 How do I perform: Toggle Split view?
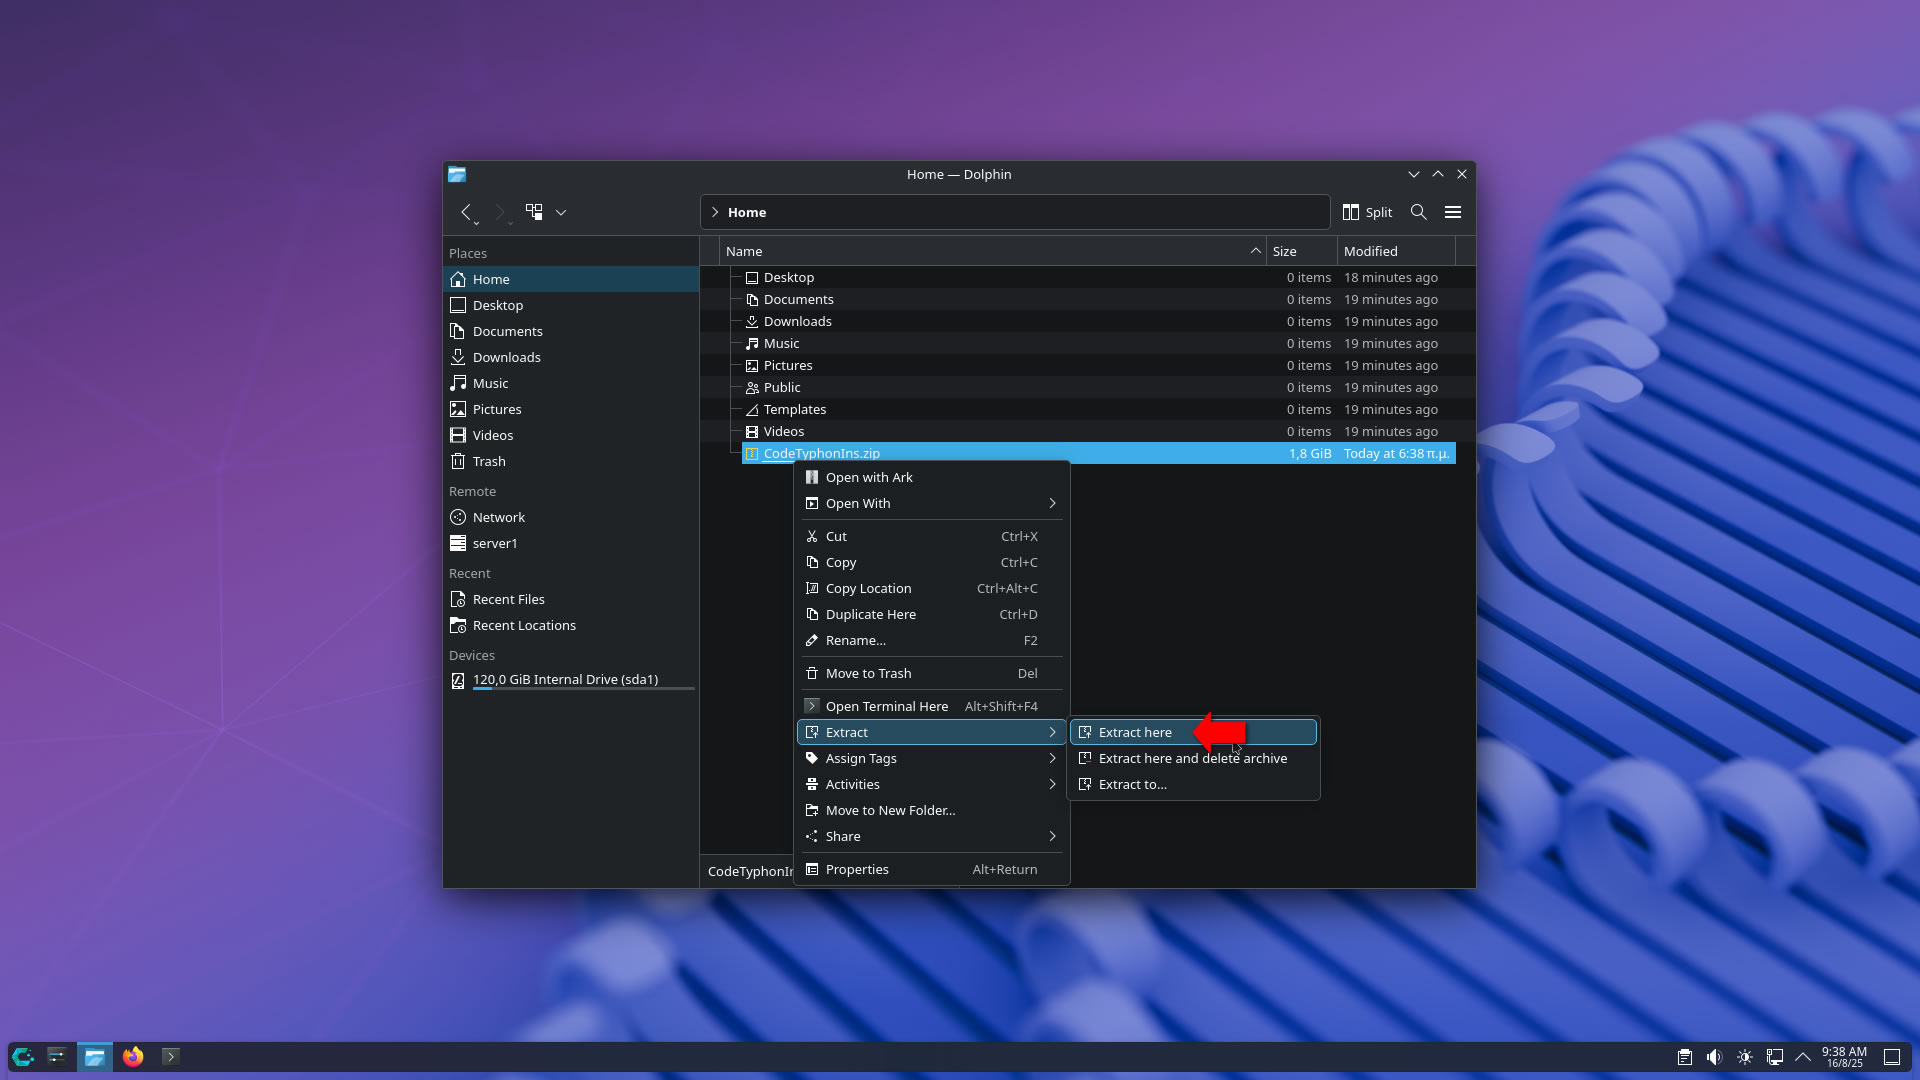click(x=1367, y=212)
